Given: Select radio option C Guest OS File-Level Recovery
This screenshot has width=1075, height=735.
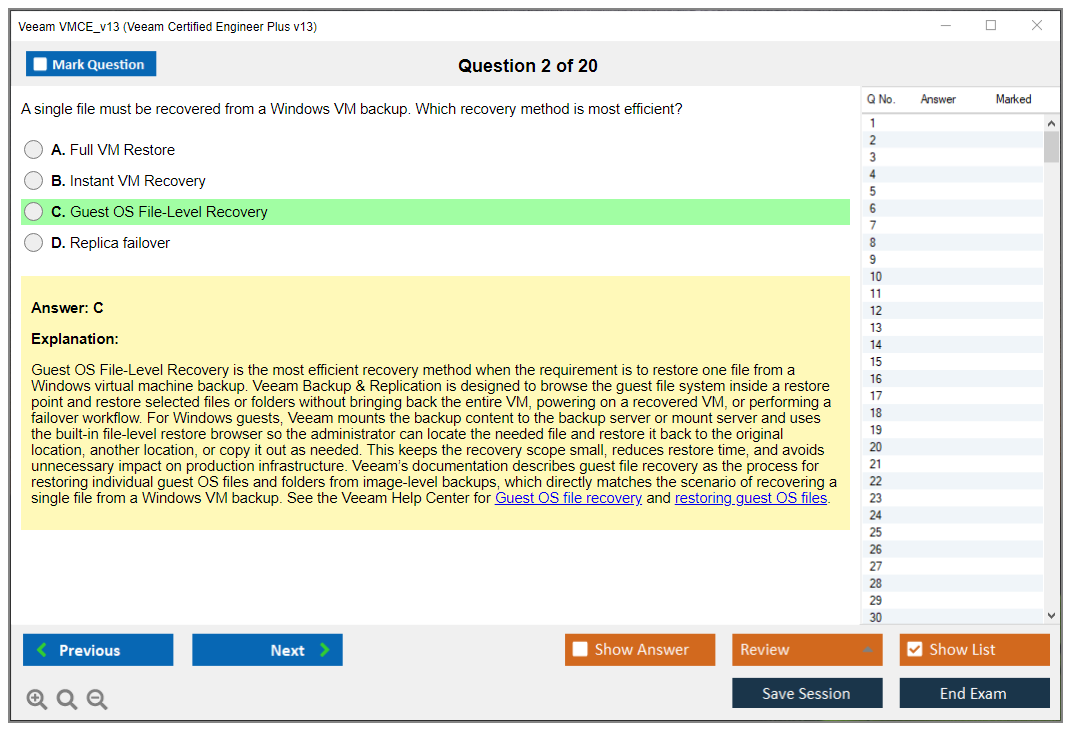Looking at the screenshot, I should coord(33,212).
